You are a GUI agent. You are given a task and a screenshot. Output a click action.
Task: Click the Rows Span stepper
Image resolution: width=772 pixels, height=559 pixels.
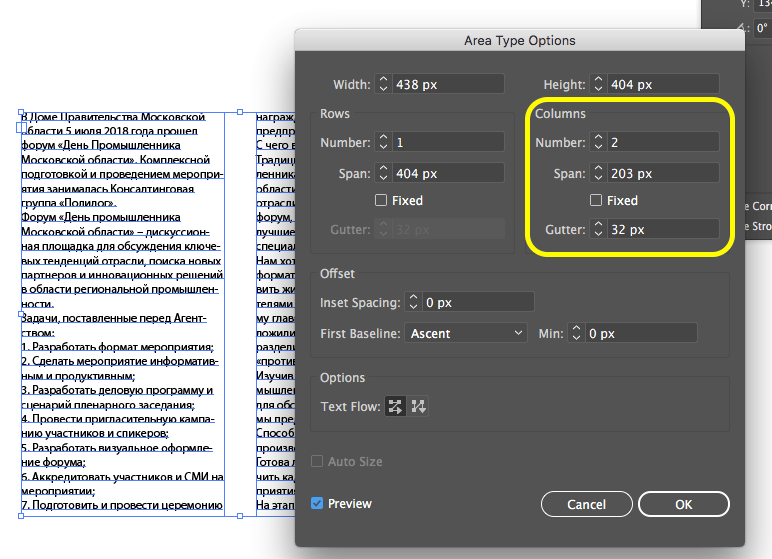tap(384, 173)
